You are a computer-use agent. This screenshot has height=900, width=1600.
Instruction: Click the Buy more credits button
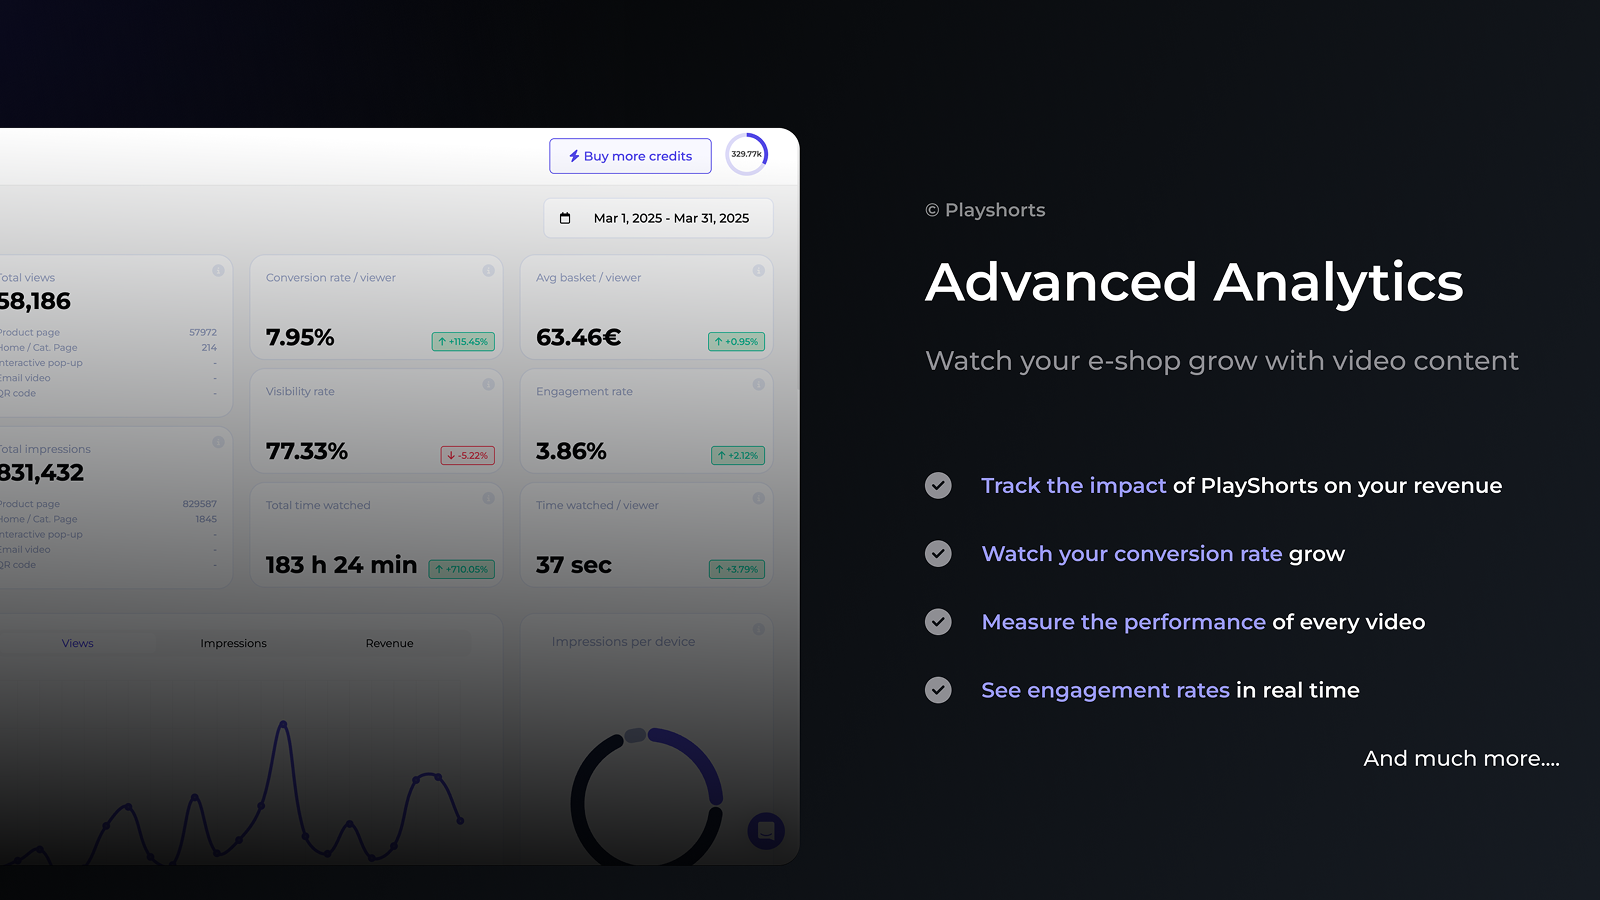click(629, 156)
